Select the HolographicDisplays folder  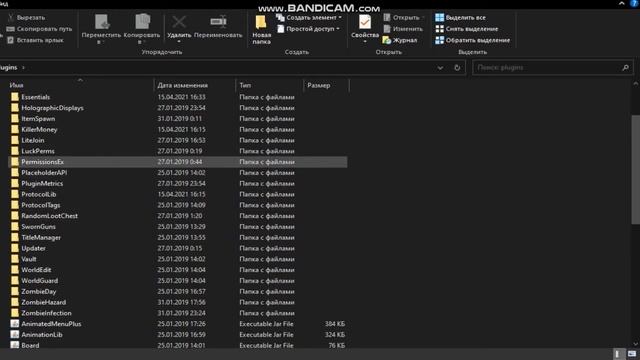[x=178, y=108]
